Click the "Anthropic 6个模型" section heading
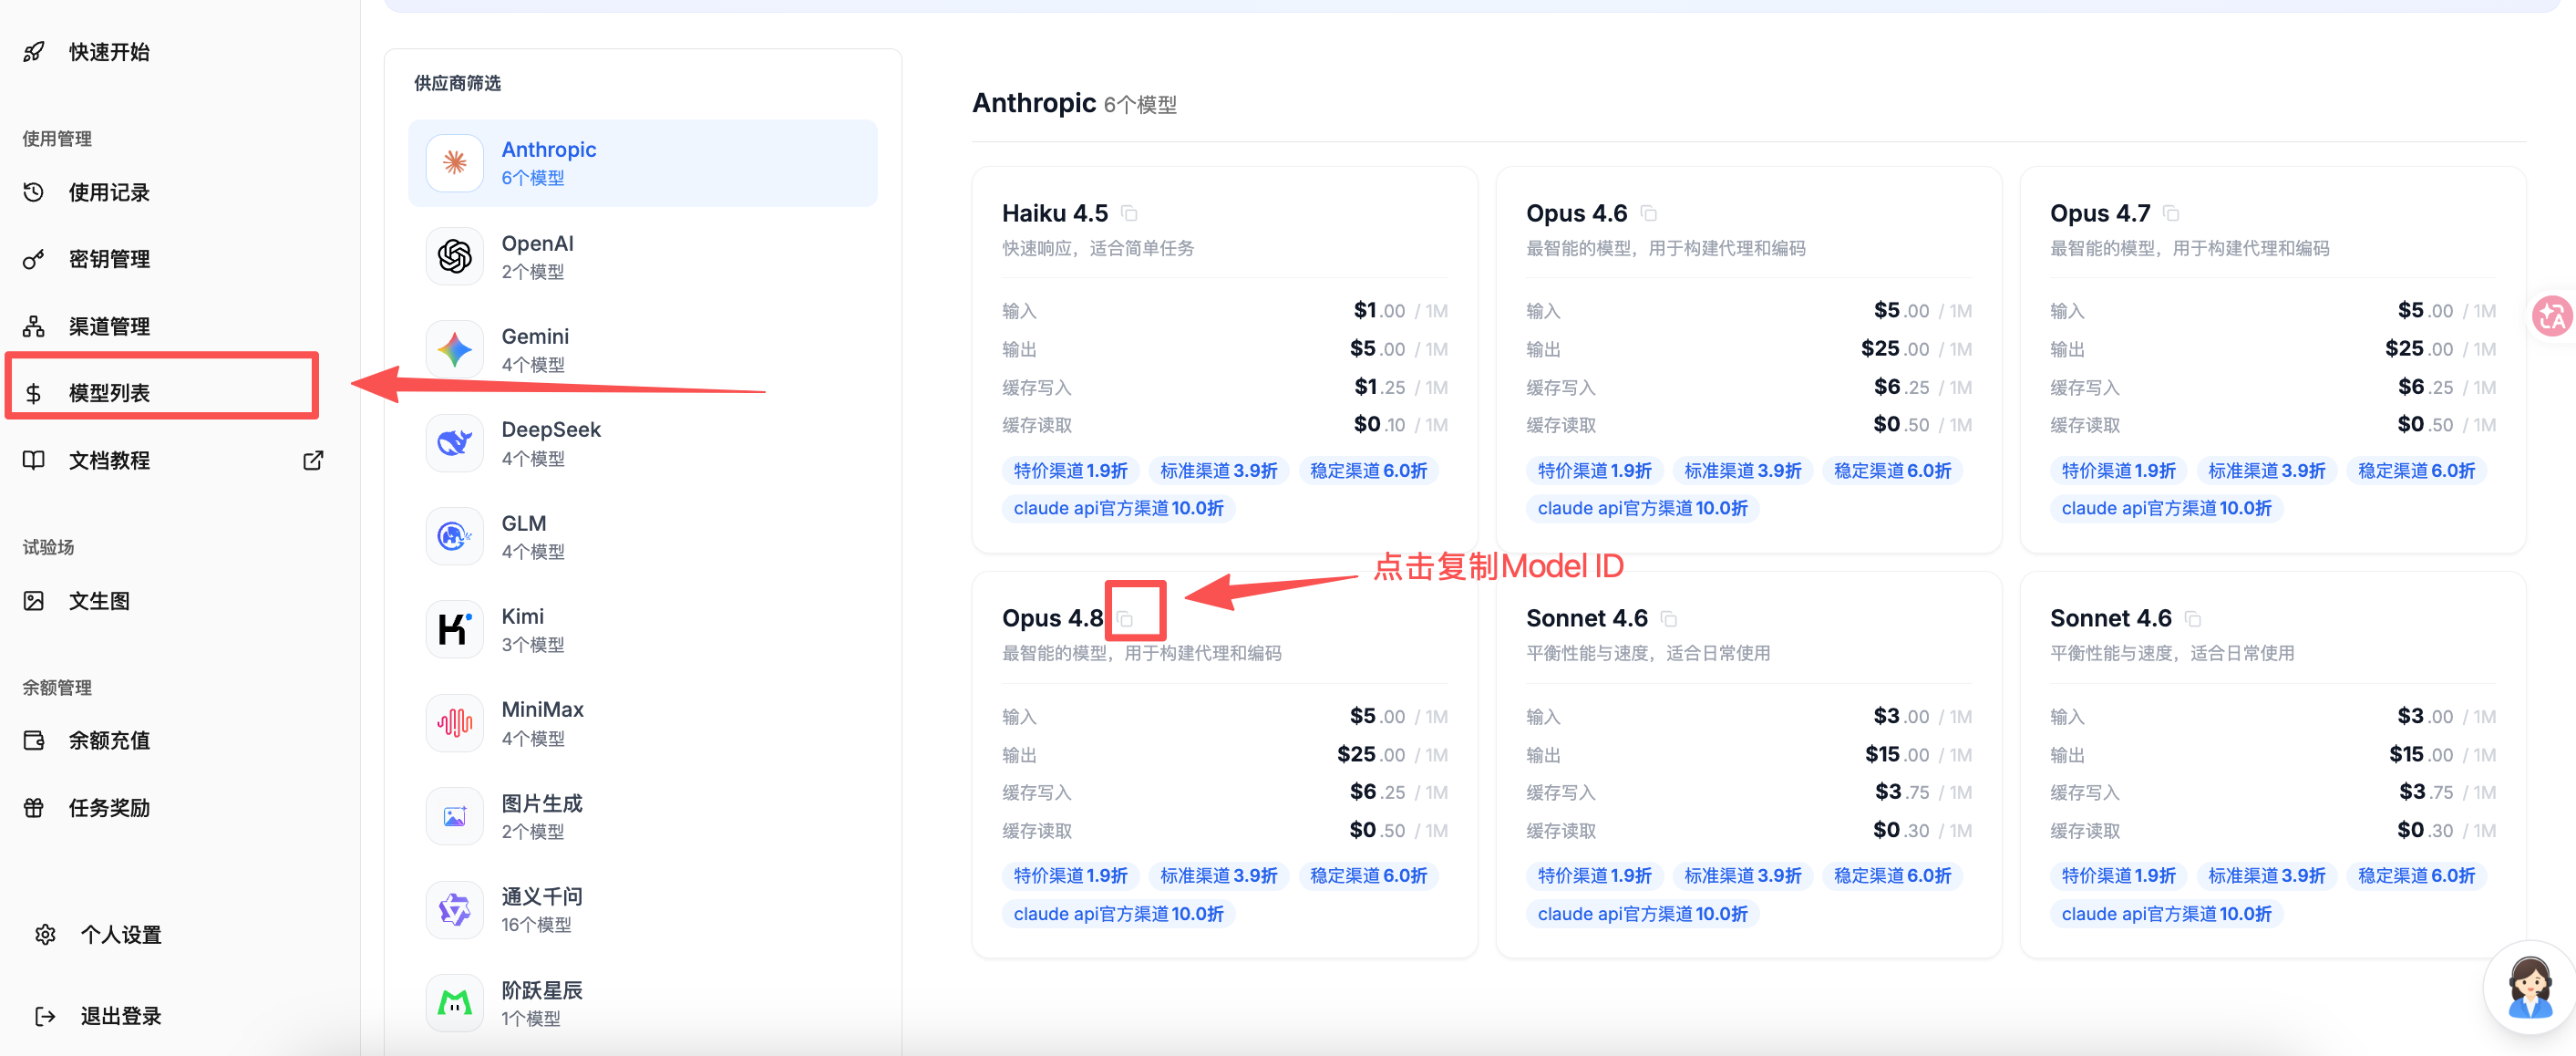Viewport: 2576px width, 1056px height. click(x=1074, y=103)
